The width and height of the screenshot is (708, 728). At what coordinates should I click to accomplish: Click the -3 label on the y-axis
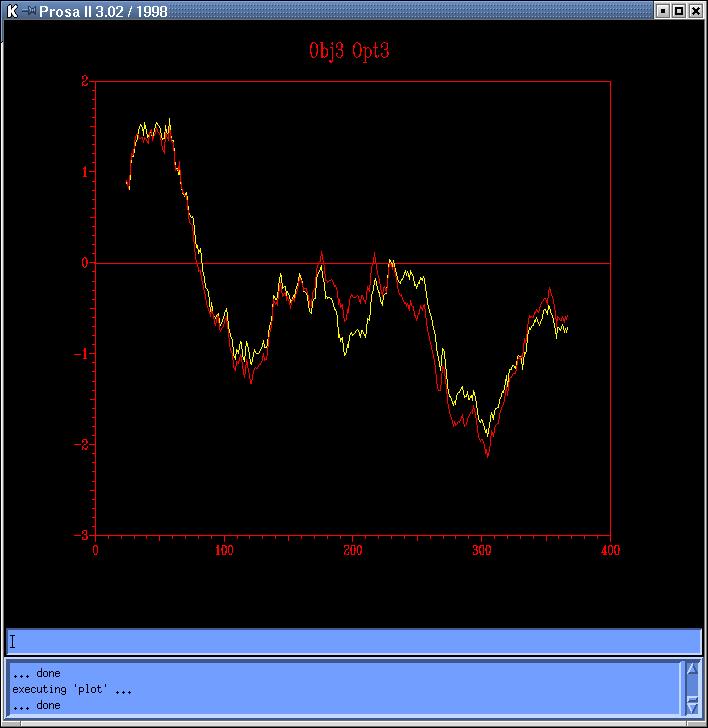click(82, 535)
